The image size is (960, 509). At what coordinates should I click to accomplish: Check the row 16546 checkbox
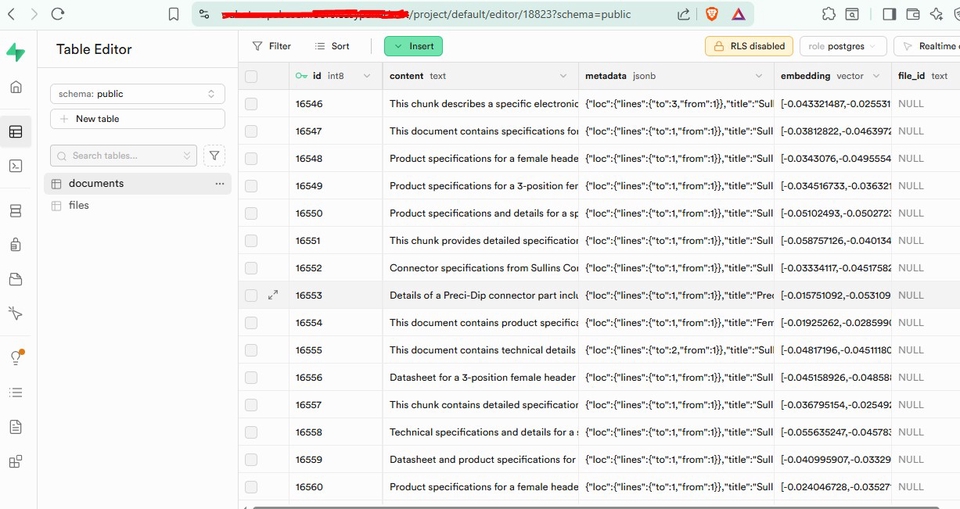tap(251, 104)
